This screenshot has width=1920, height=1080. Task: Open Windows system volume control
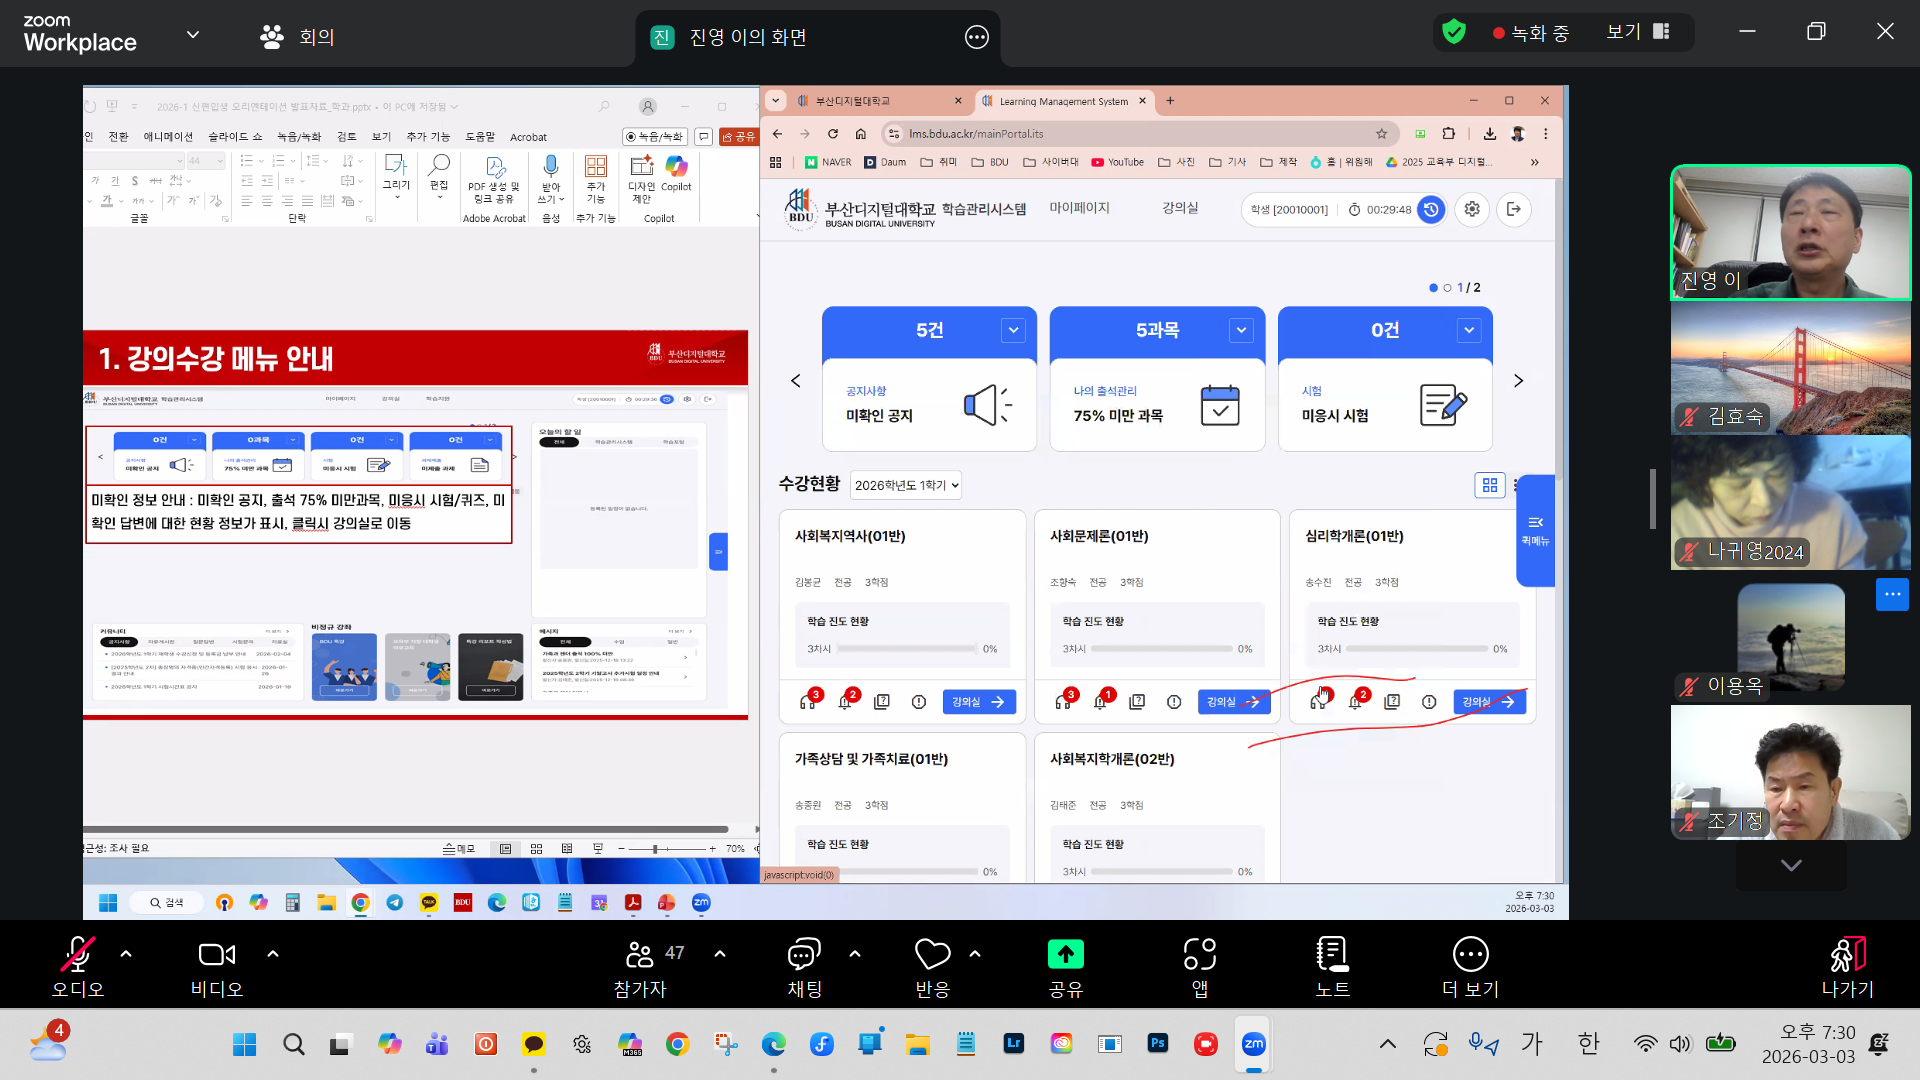(x=1680, y=1044)
